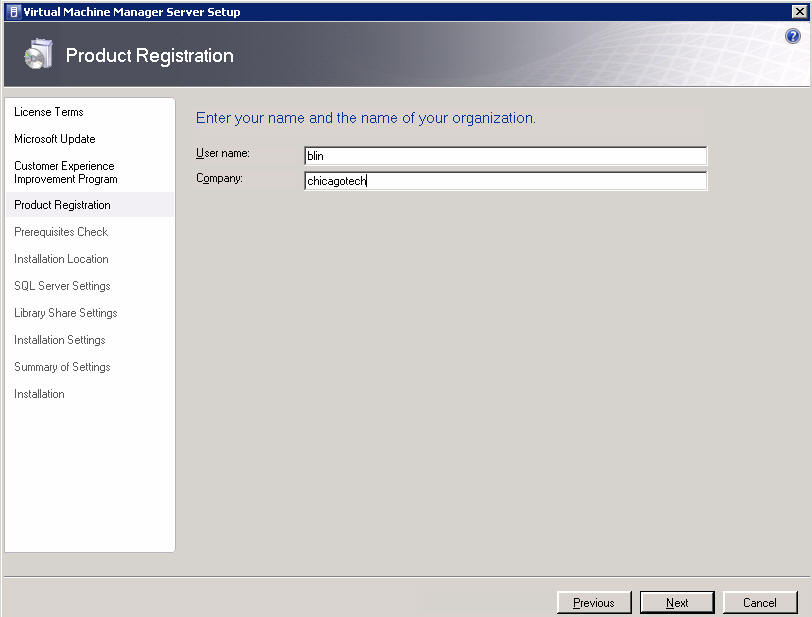The image size is (812, 617).
Task: Focus the Company text field
Action: [x=505, y=181]
